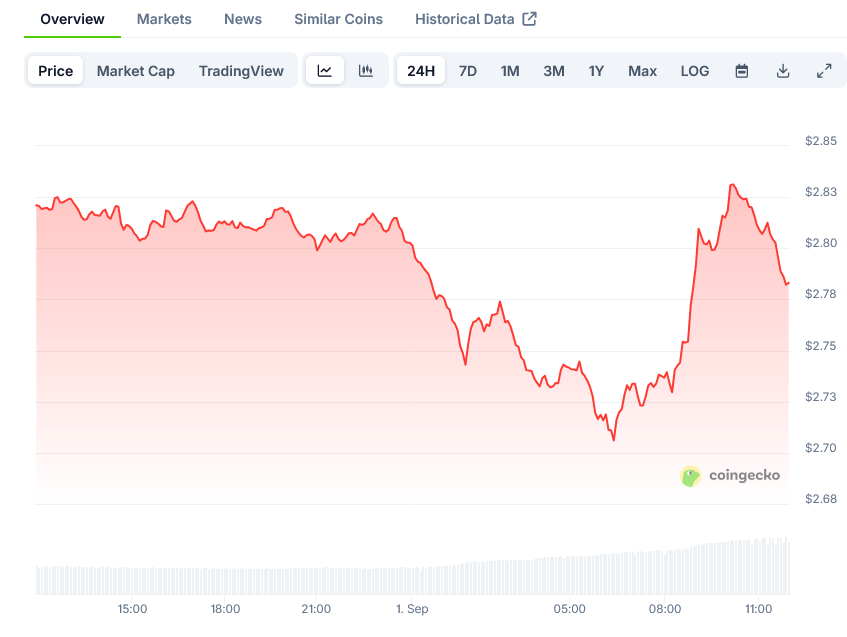The height and width of the screenshot is (637, 847).
Task: Go to the News tab
Action: tap(243, 19)
